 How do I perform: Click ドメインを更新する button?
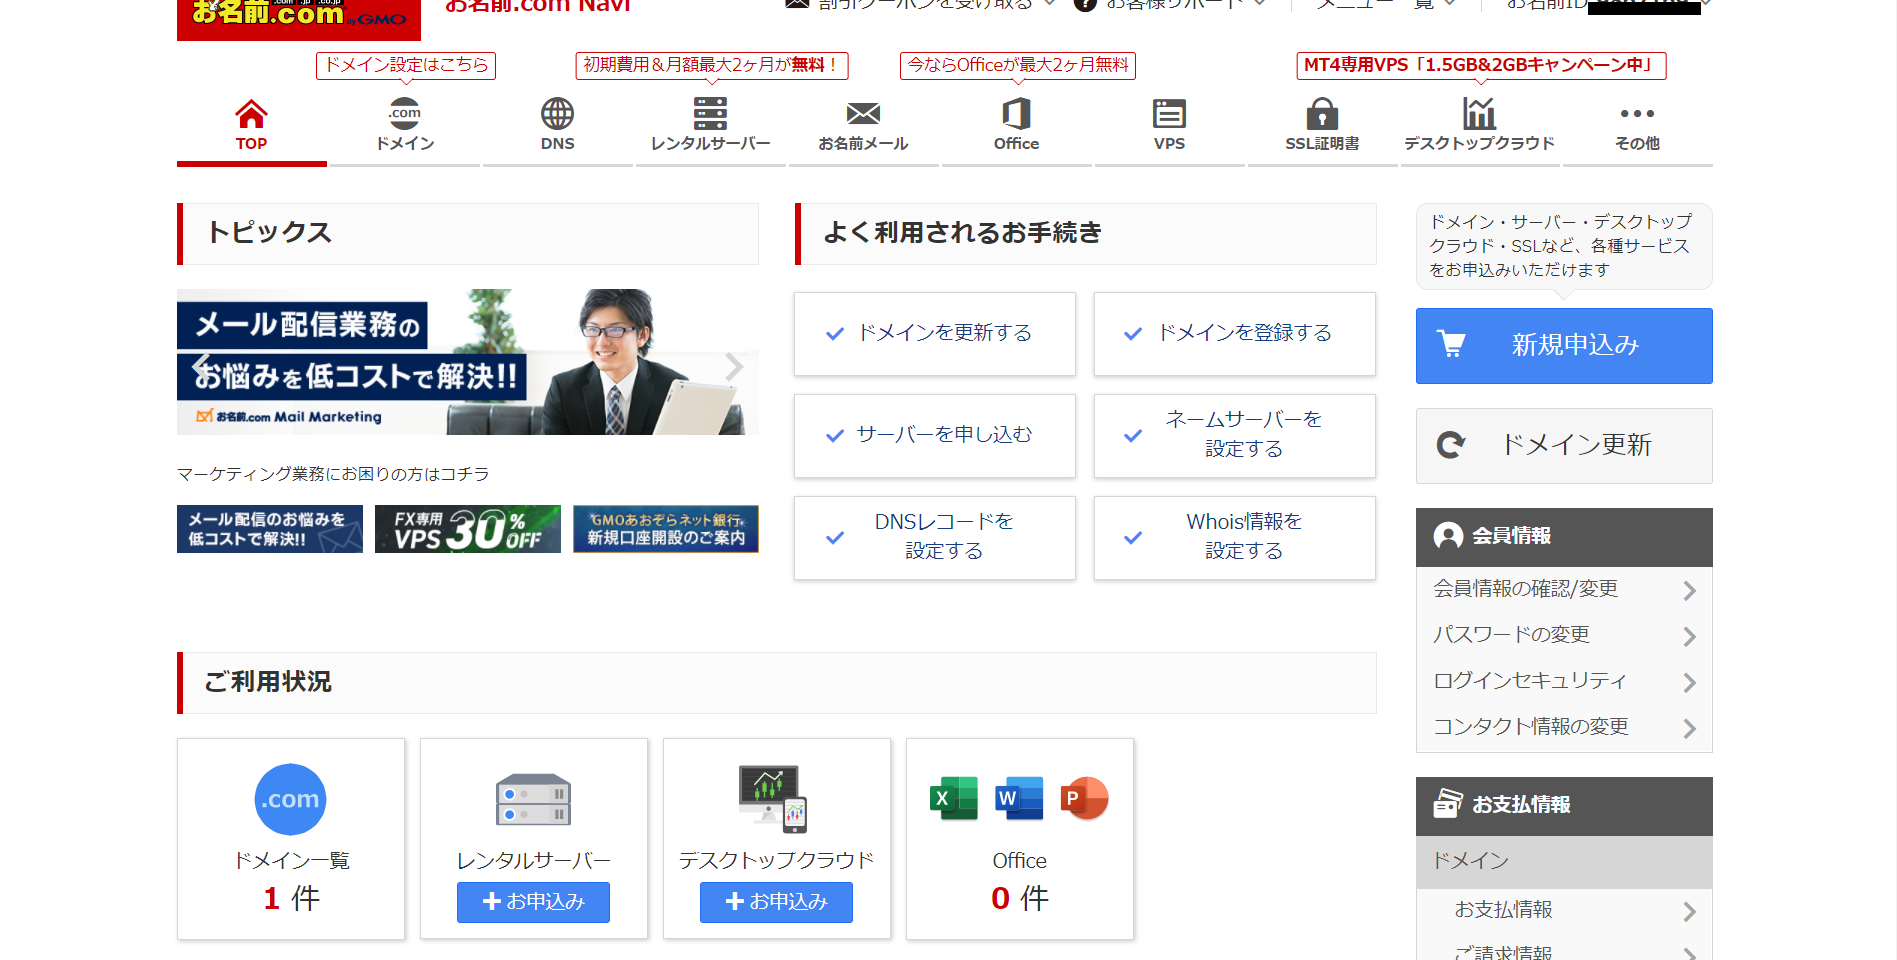[x=935, y=334]
